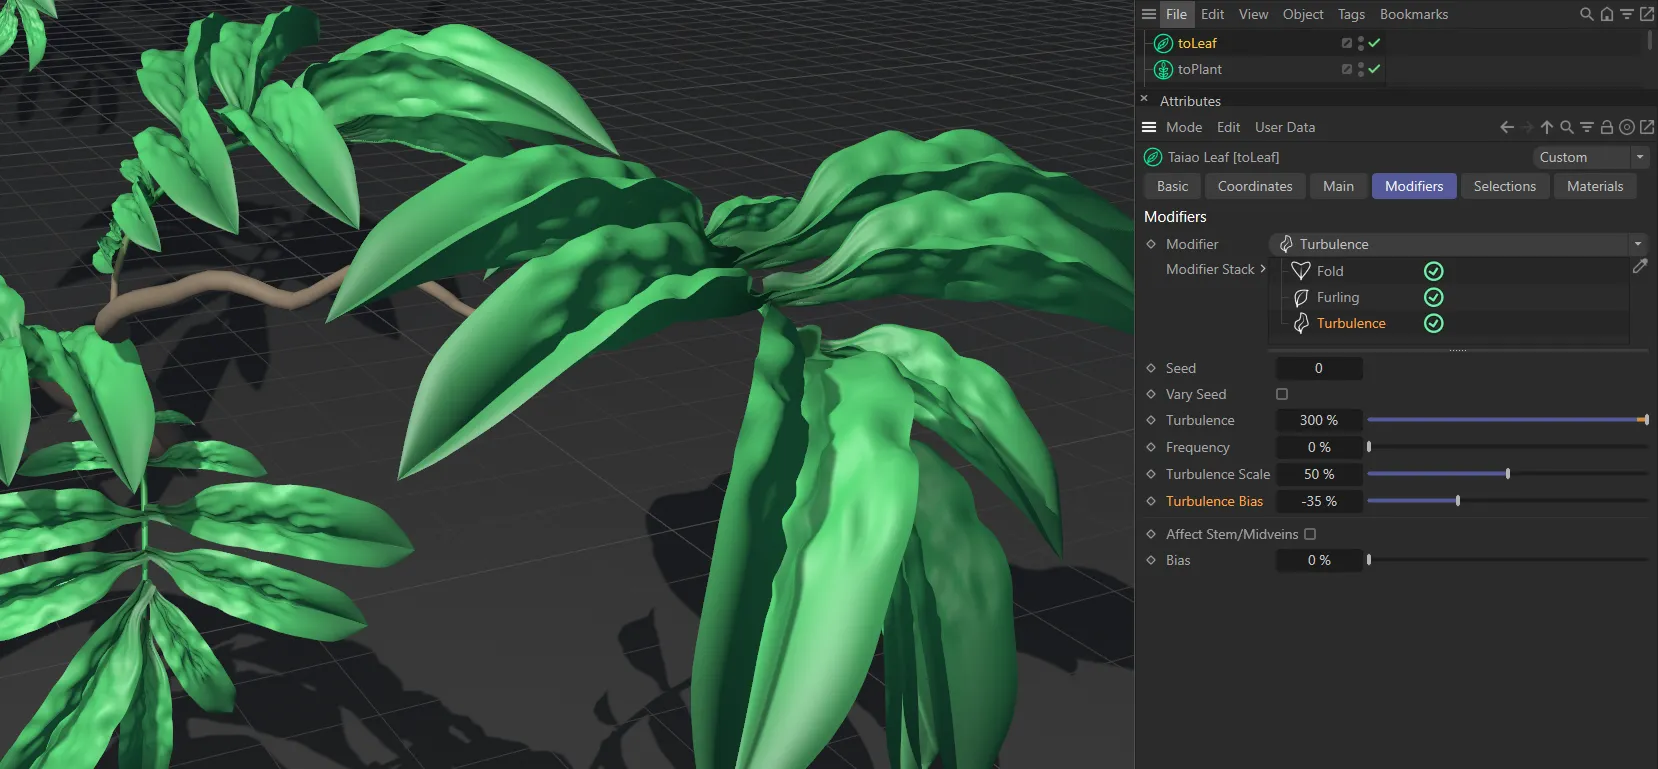Open the Attributes panel hamburger menu
The image size is (1658, 769).
pyautogui.click(x=1149, y=127)
